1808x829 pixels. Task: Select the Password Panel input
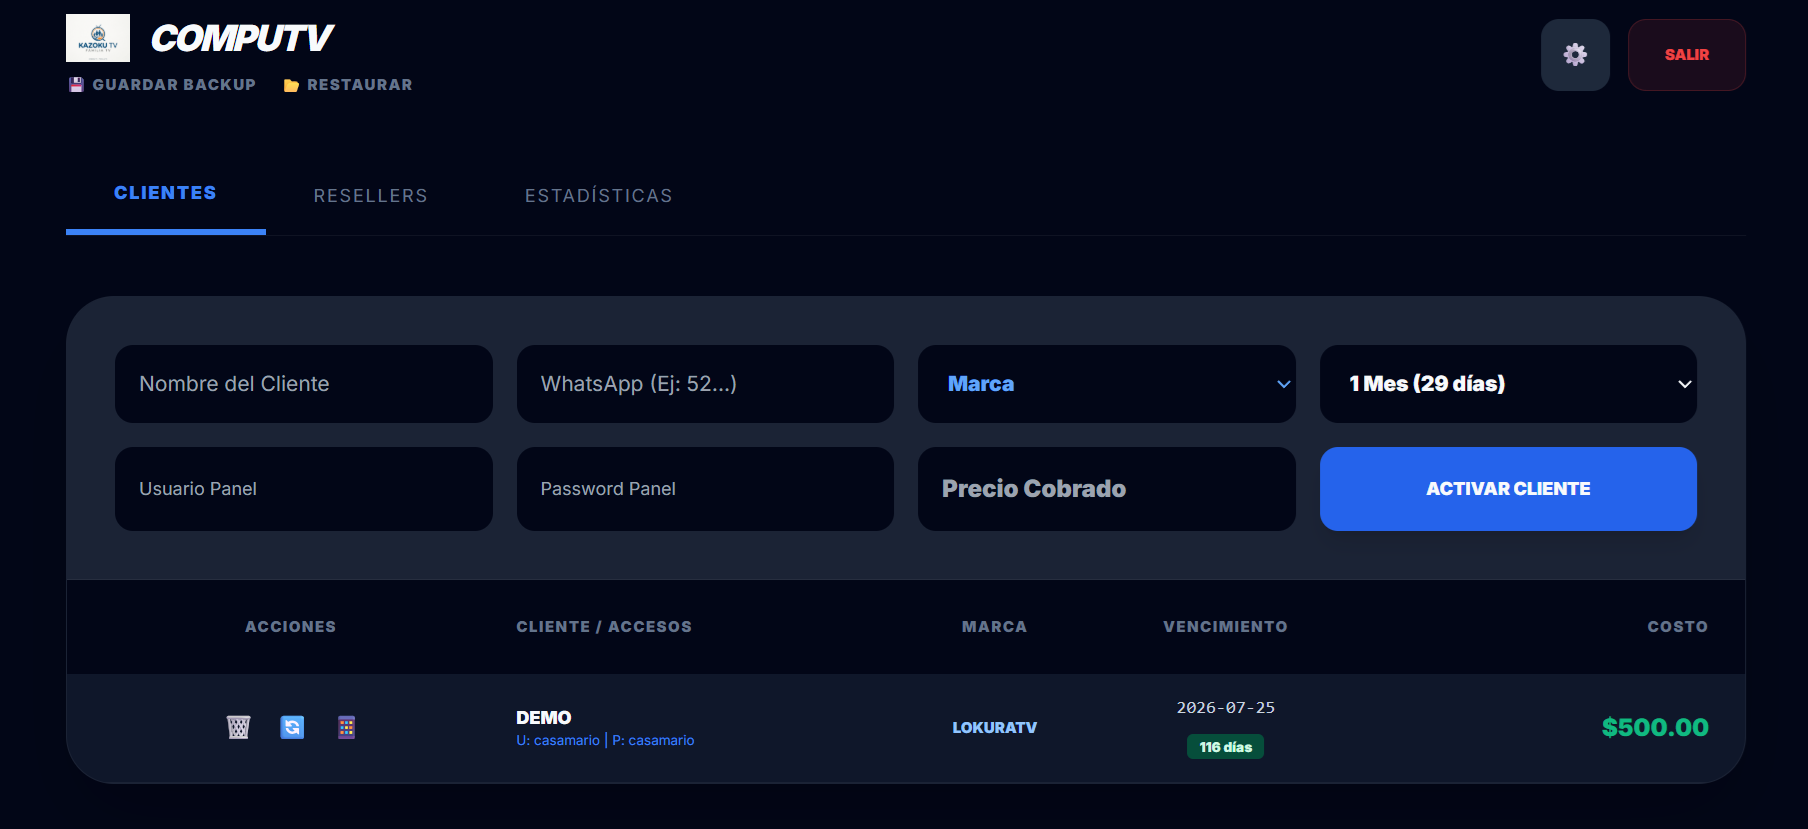[x=705, y=489]
